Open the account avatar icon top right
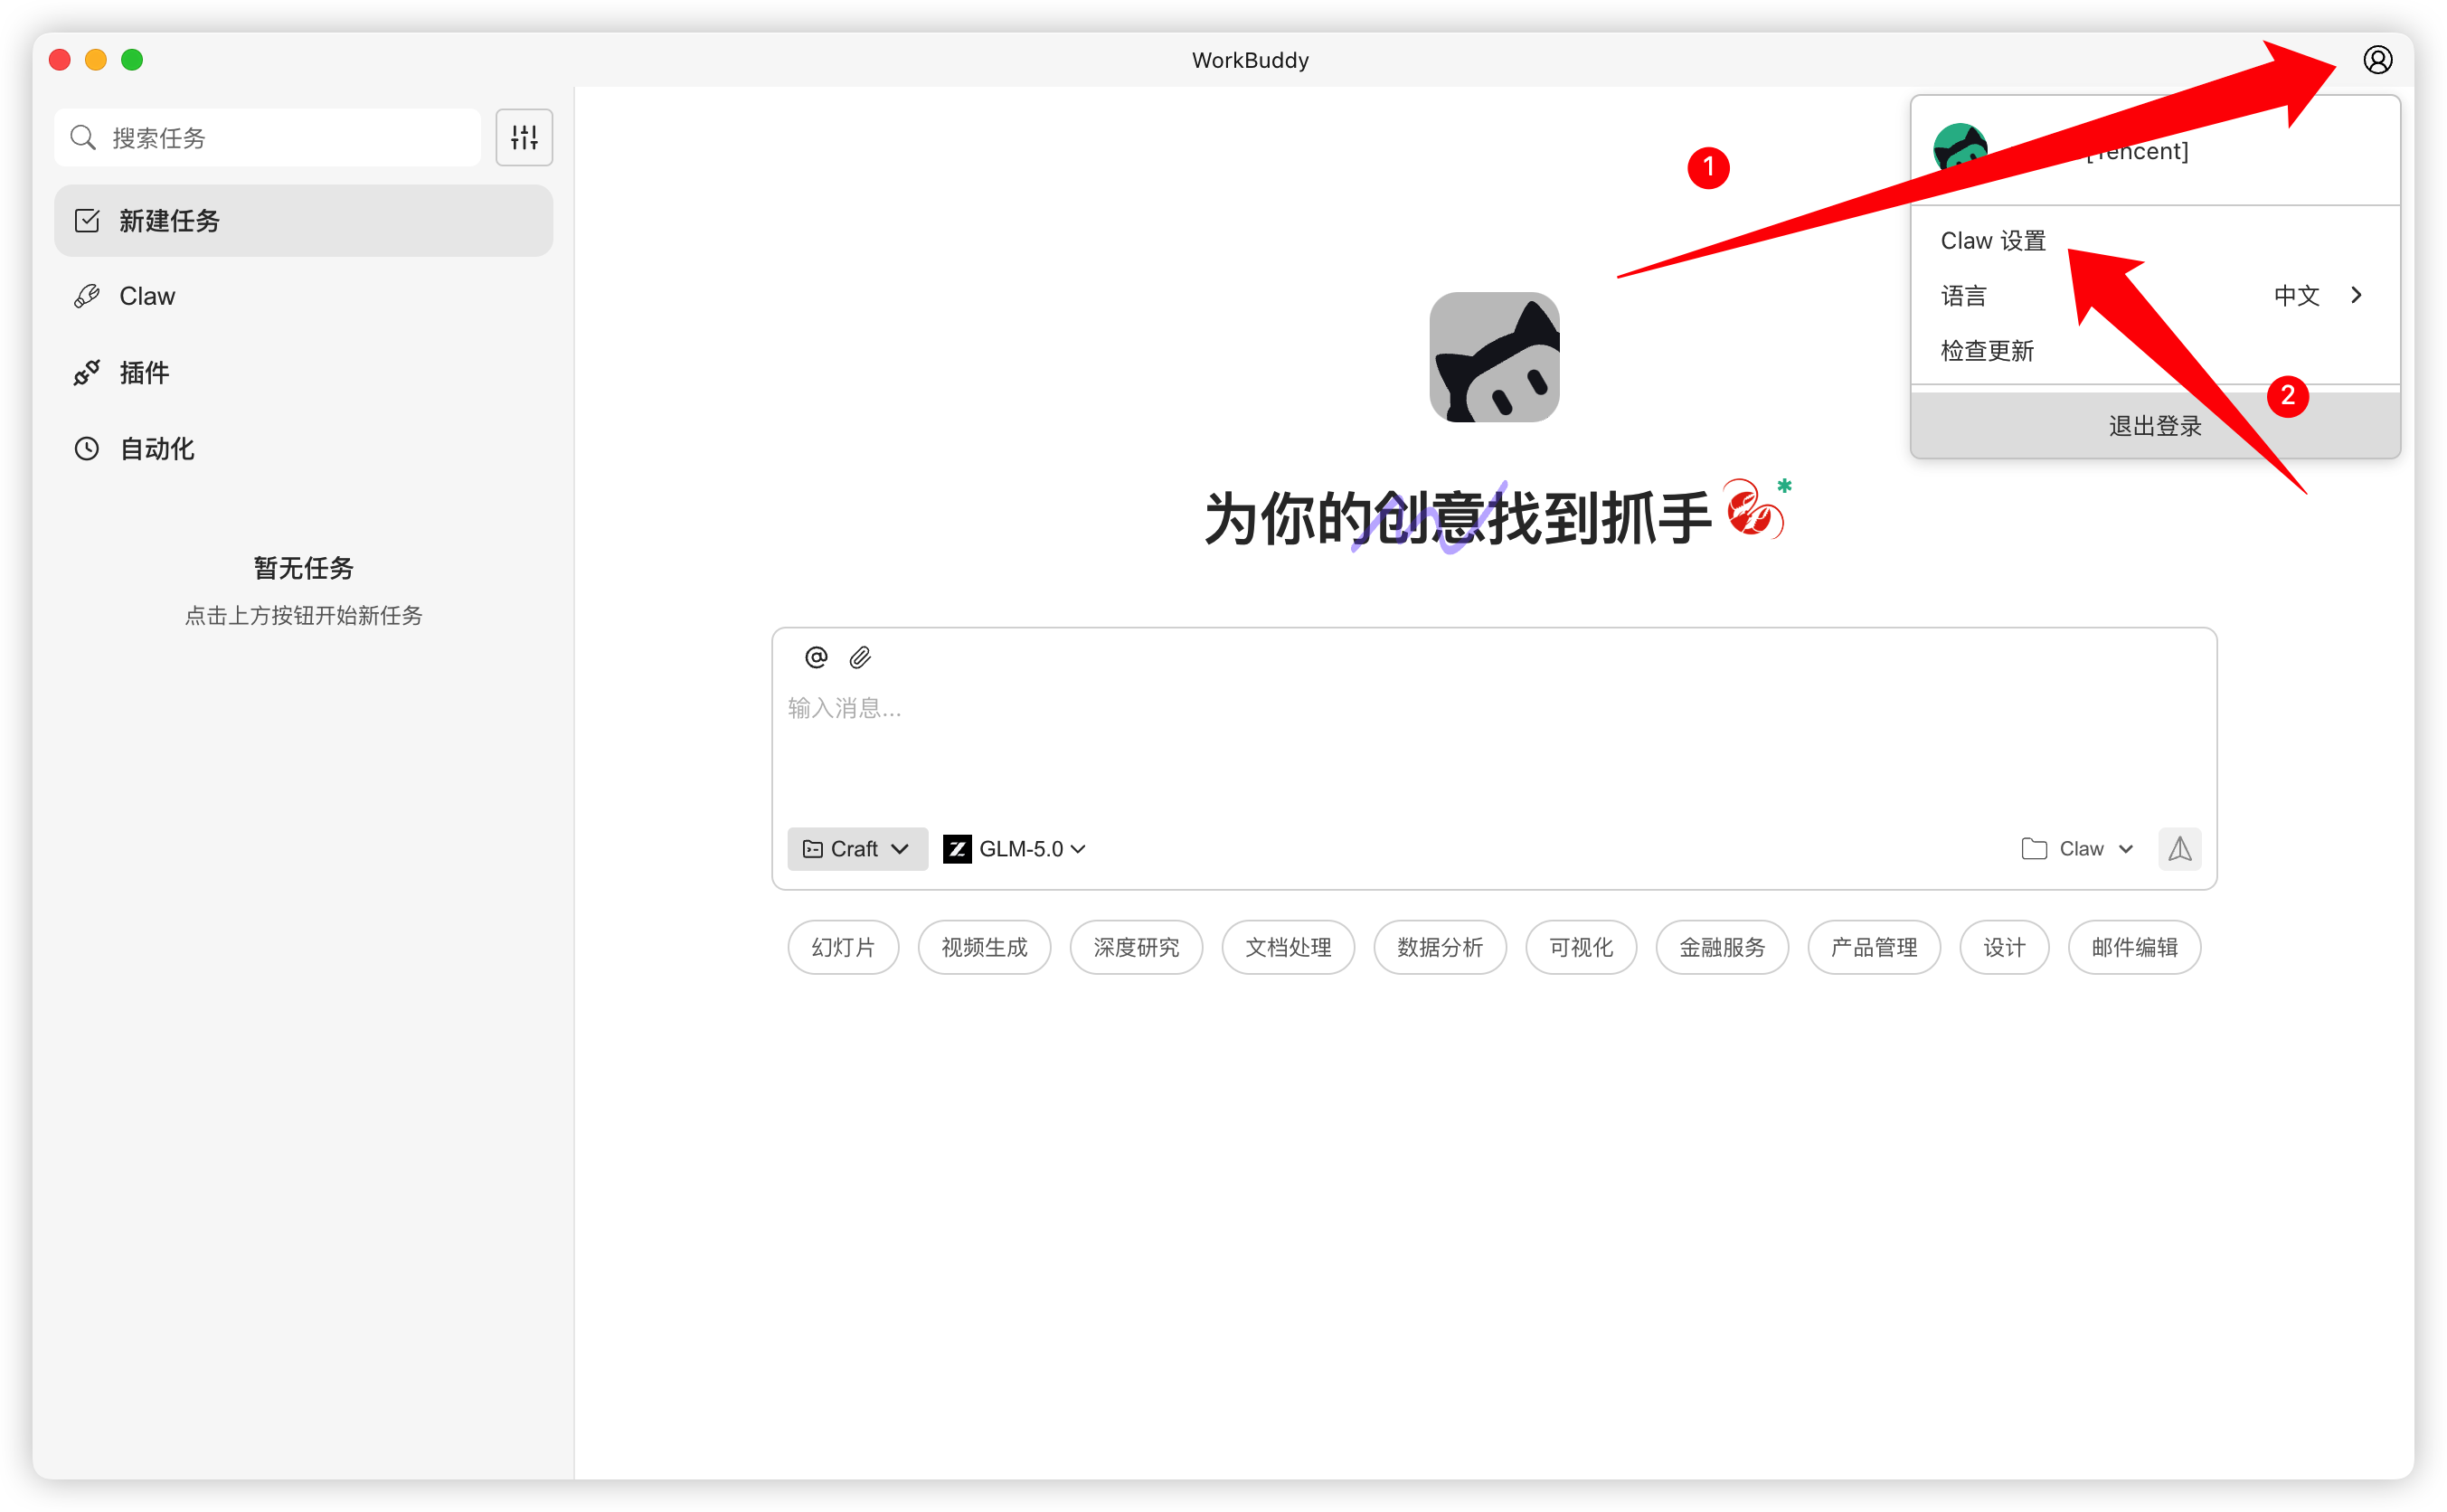 pos(2379,59)
